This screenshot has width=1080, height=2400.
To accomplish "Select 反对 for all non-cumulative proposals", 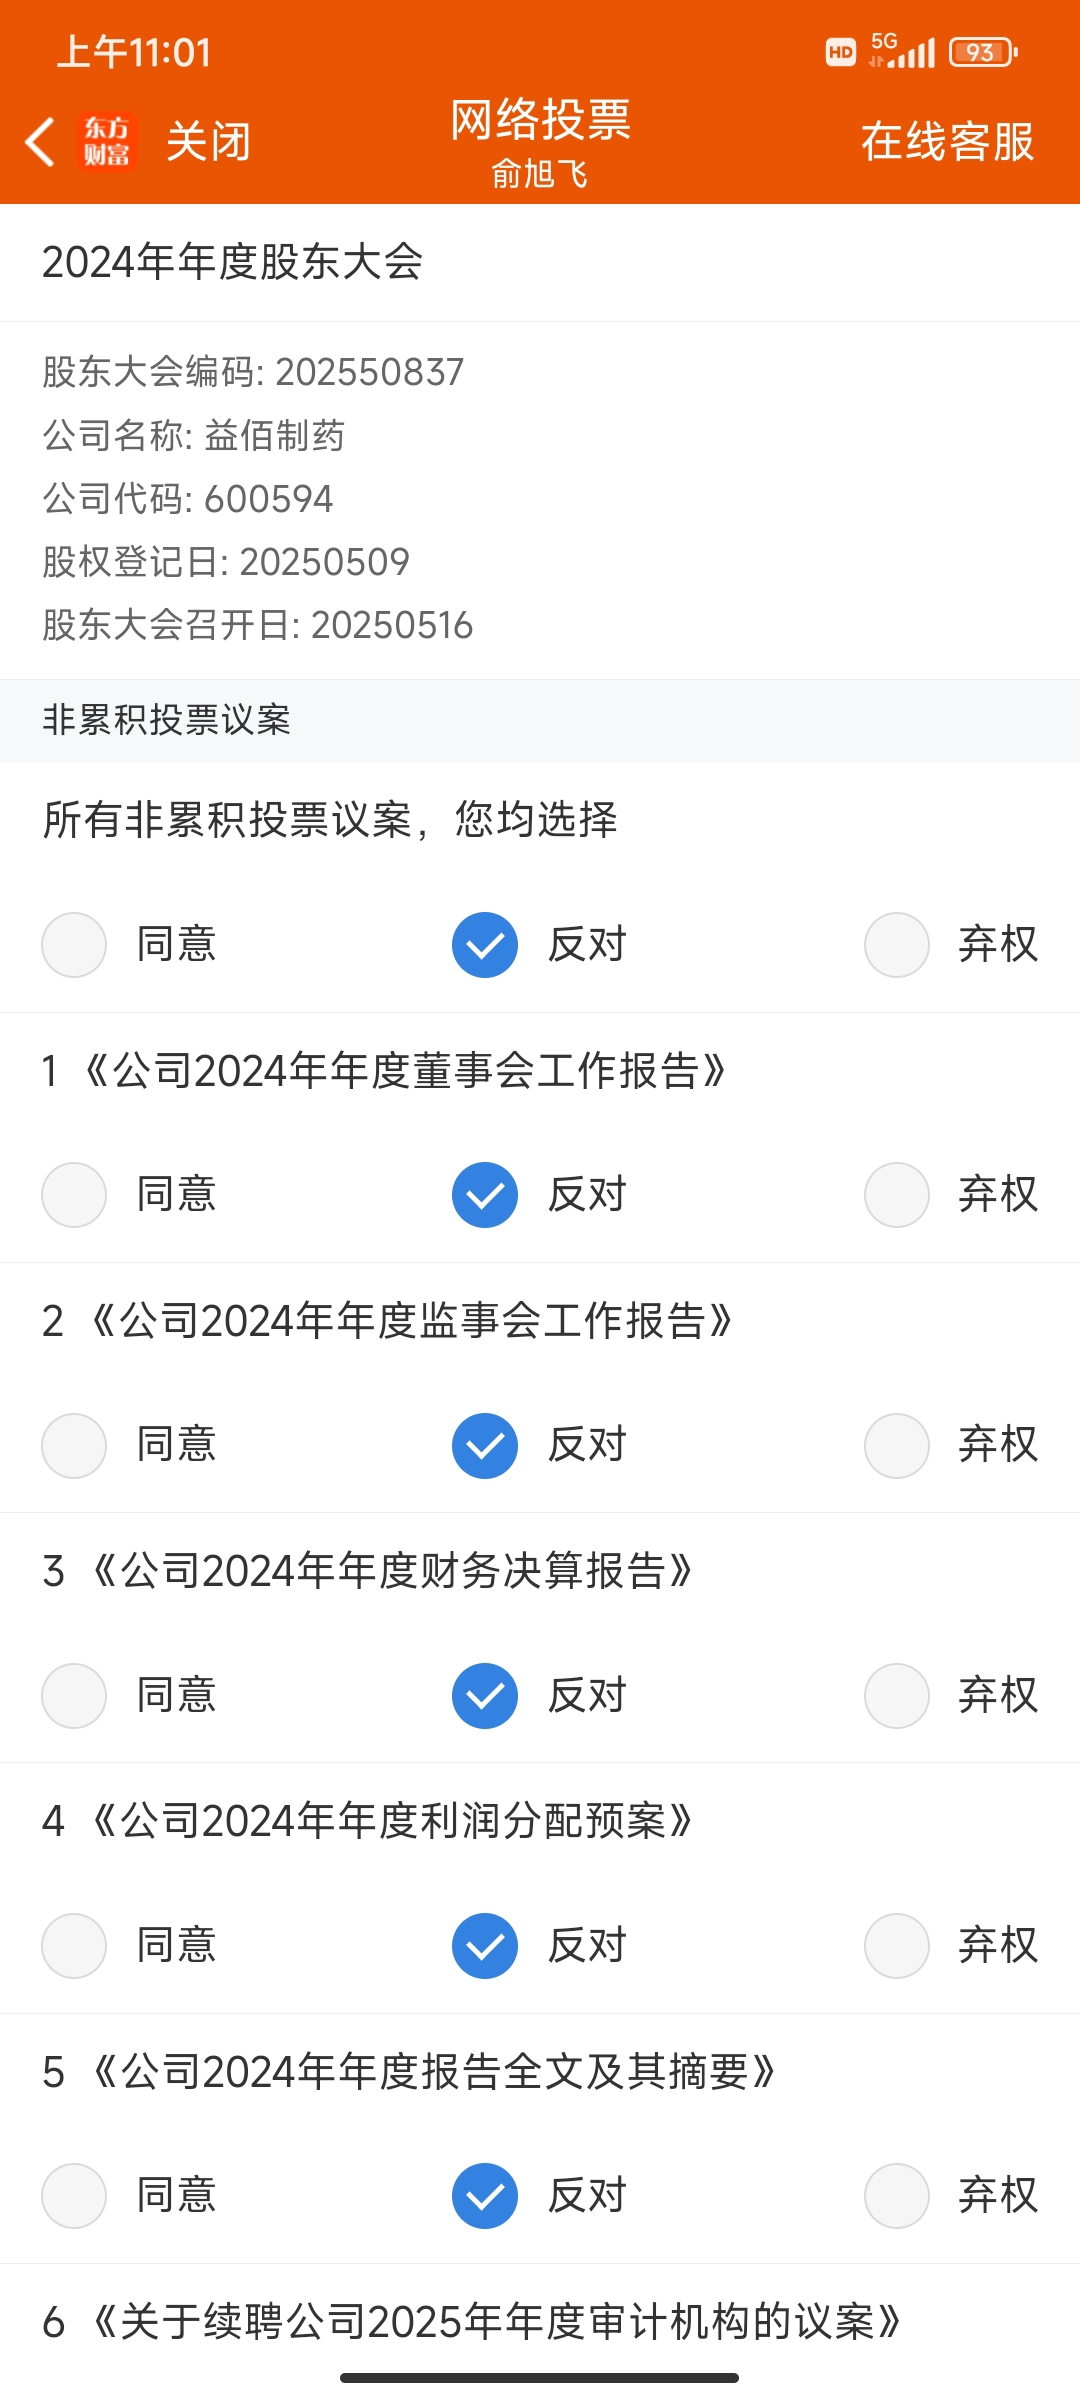I will pos(485,945).
